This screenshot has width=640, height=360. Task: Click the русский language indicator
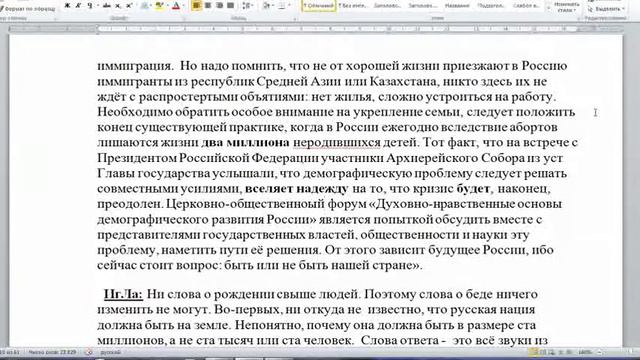(x=110, y=352)
